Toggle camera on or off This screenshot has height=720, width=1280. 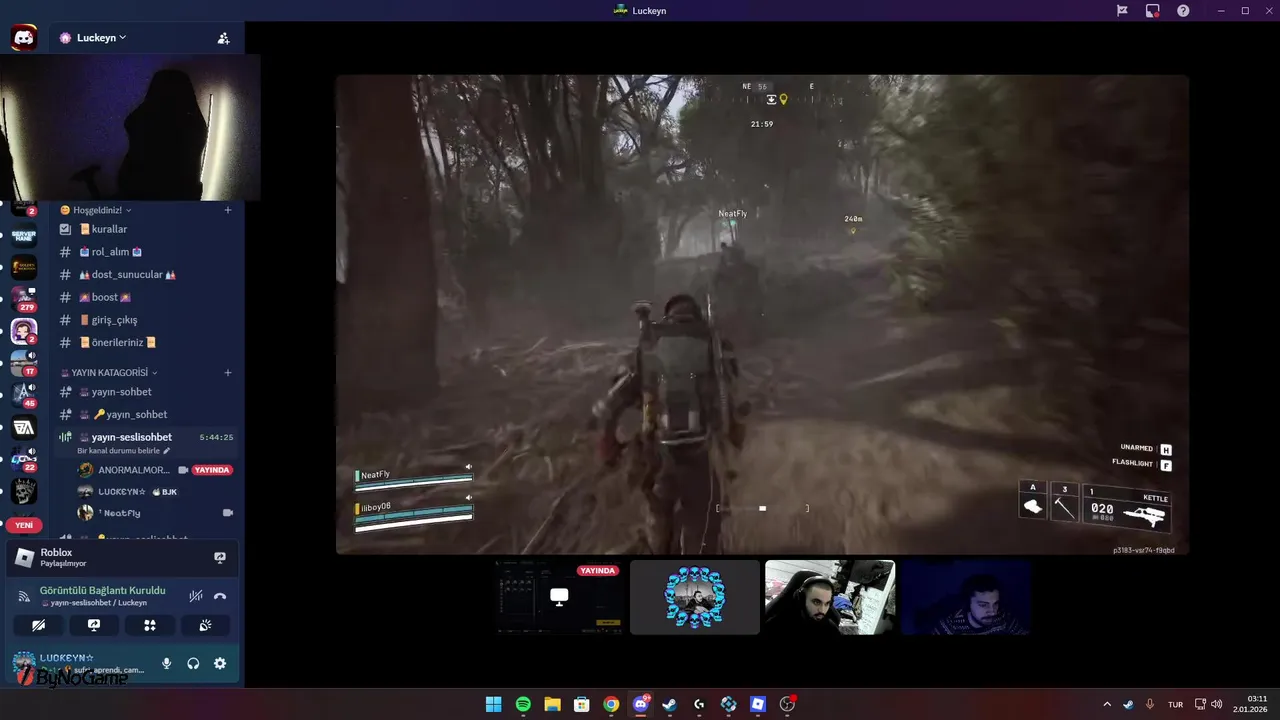(39, 626)
